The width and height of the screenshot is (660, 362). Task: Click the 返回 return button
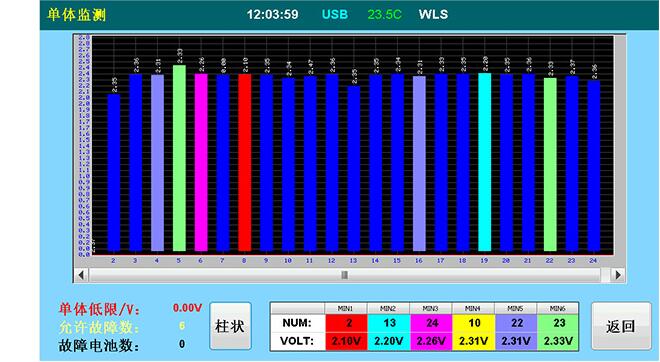[621, 326]
